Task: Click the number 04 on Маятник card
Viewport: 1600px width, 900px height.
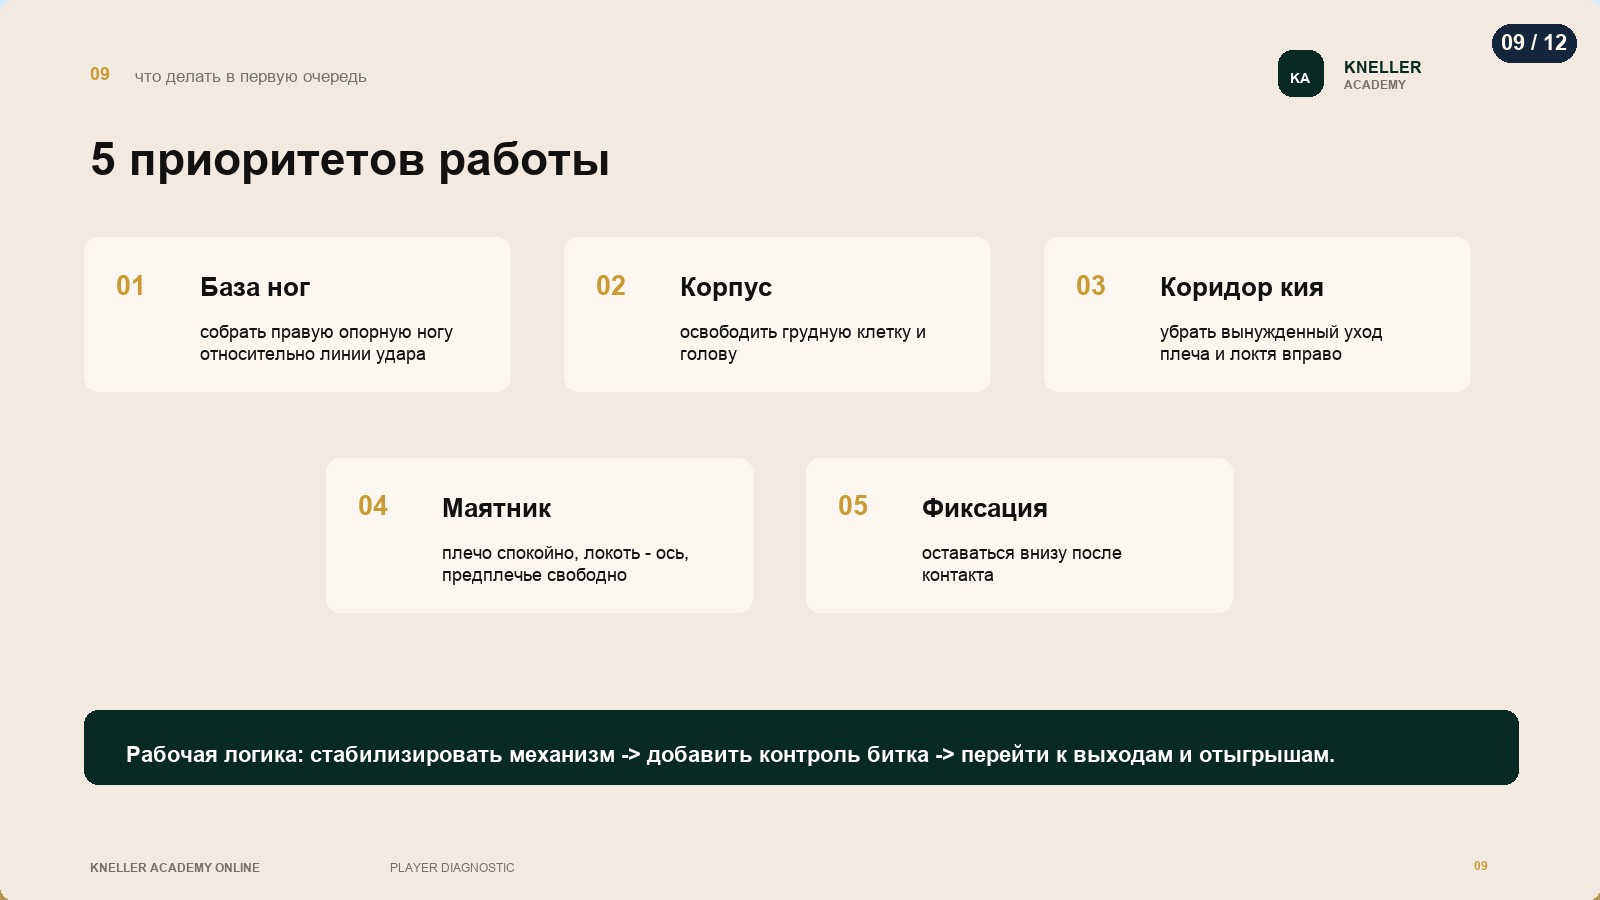Action: [x=373, y=506]
